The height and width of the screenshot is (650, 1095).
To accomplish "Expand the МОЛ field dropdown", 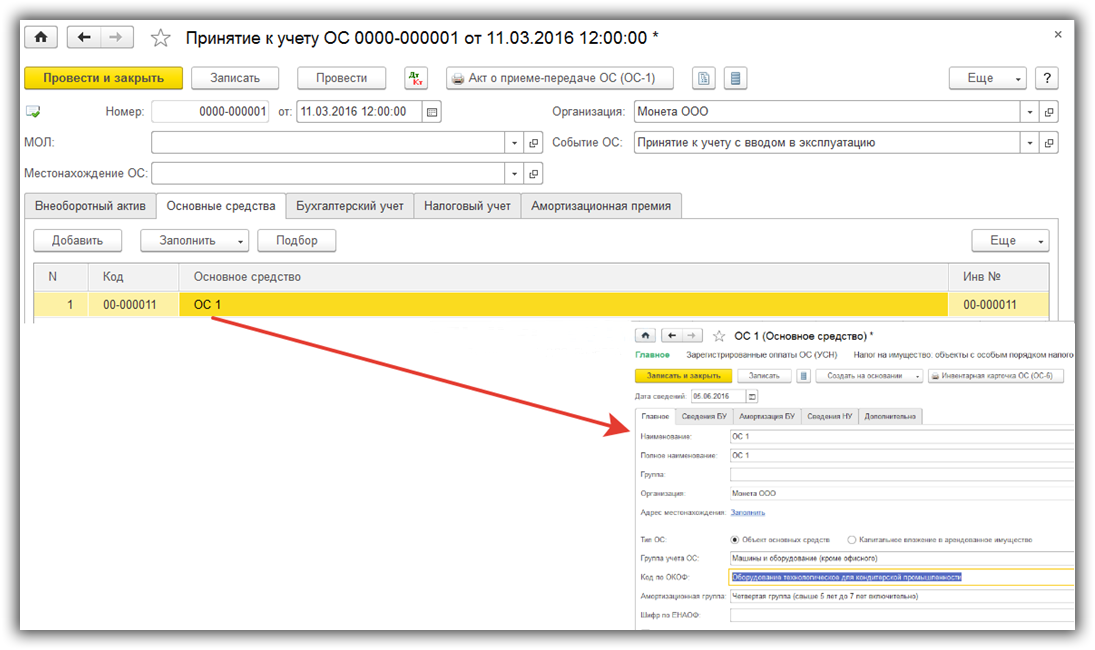I will (515, 143).
